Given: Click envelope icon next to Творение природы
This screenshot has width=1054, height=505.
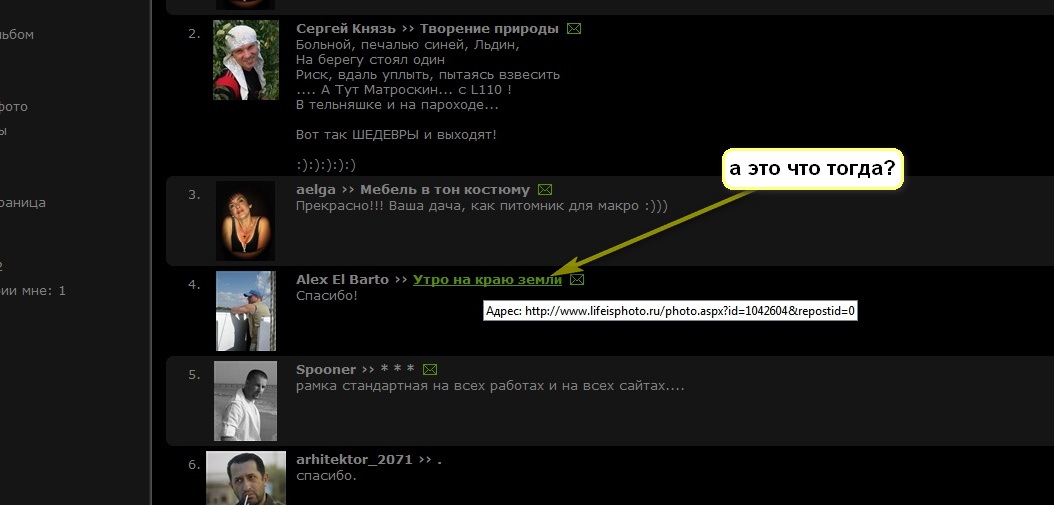Looking at the screenshot, I should click(574, 29).
